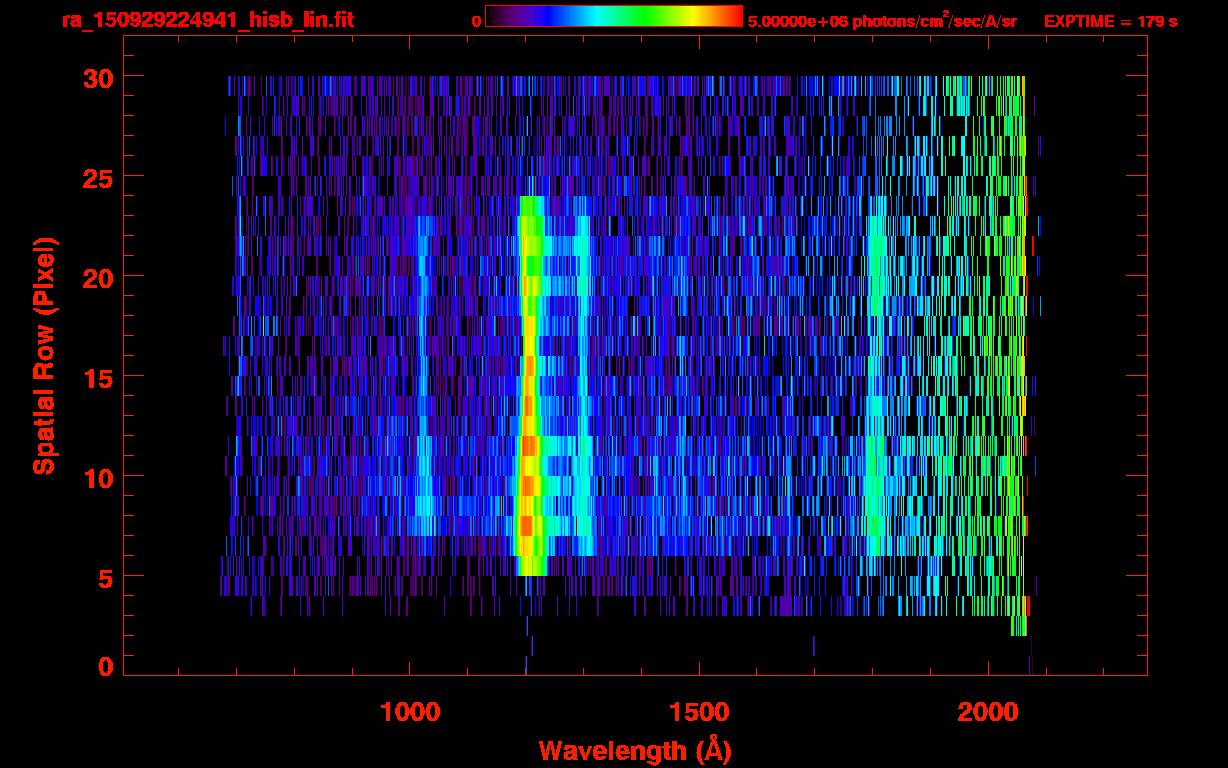Click the 1000 wavelength tick label
The width and height of the screenshot is (1228, 768).
pos(409,711)
